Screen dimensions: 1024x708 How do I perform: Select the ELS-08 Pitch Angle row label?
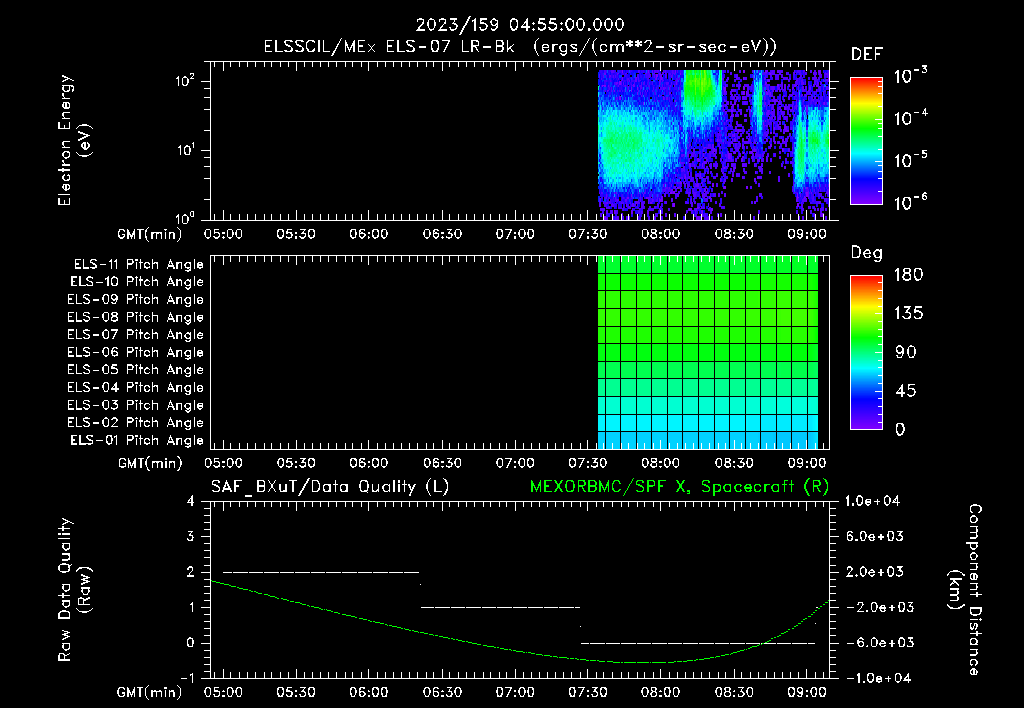[x=135, y=317]
